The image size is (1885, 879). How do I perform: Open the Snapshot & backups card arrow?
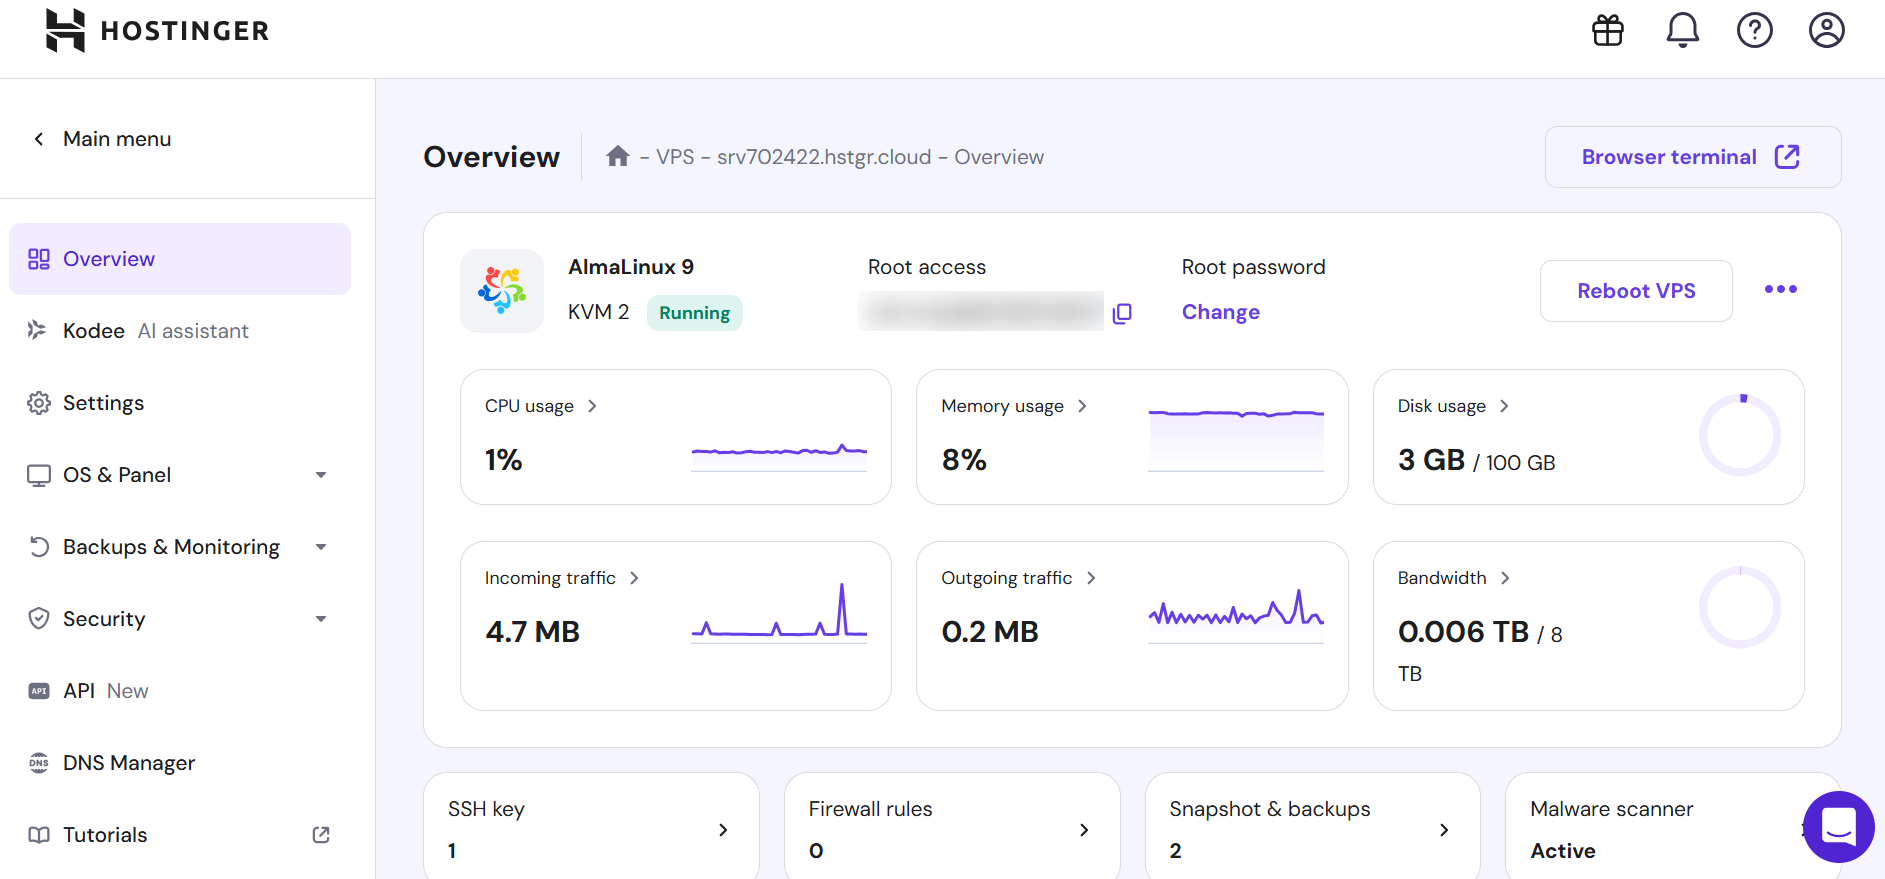click(1444, 830)
